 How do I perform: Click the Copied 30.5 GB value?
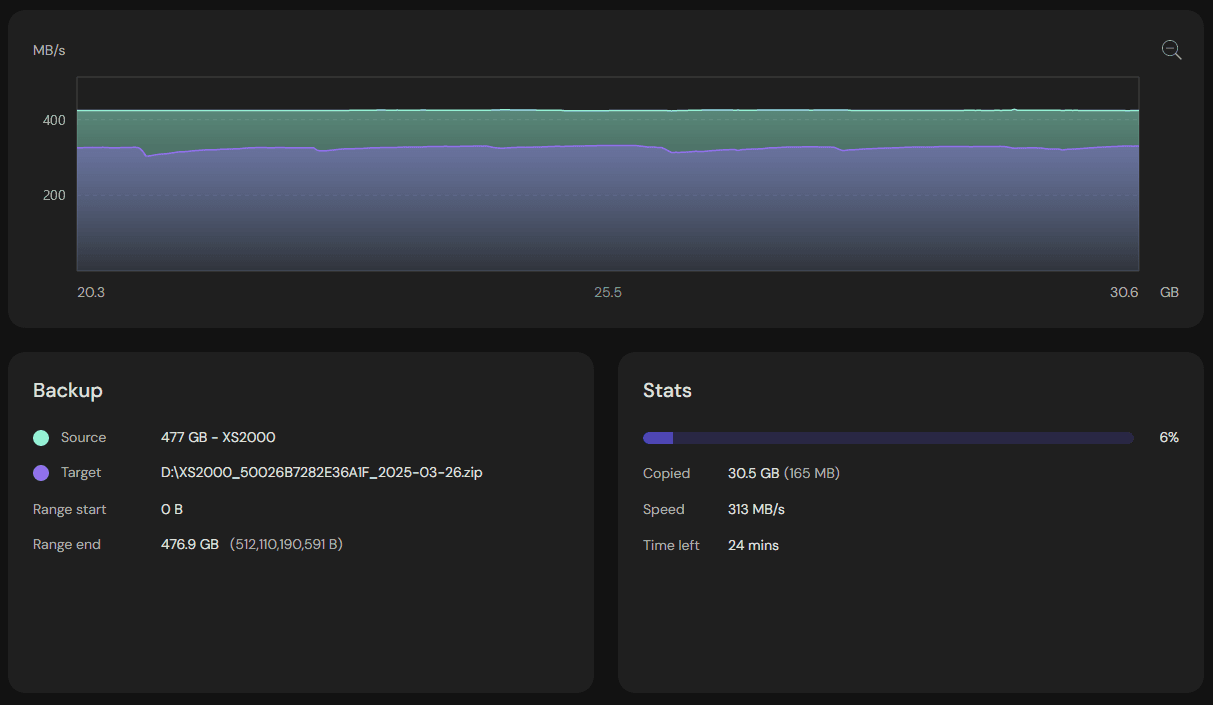click(753, 473)
